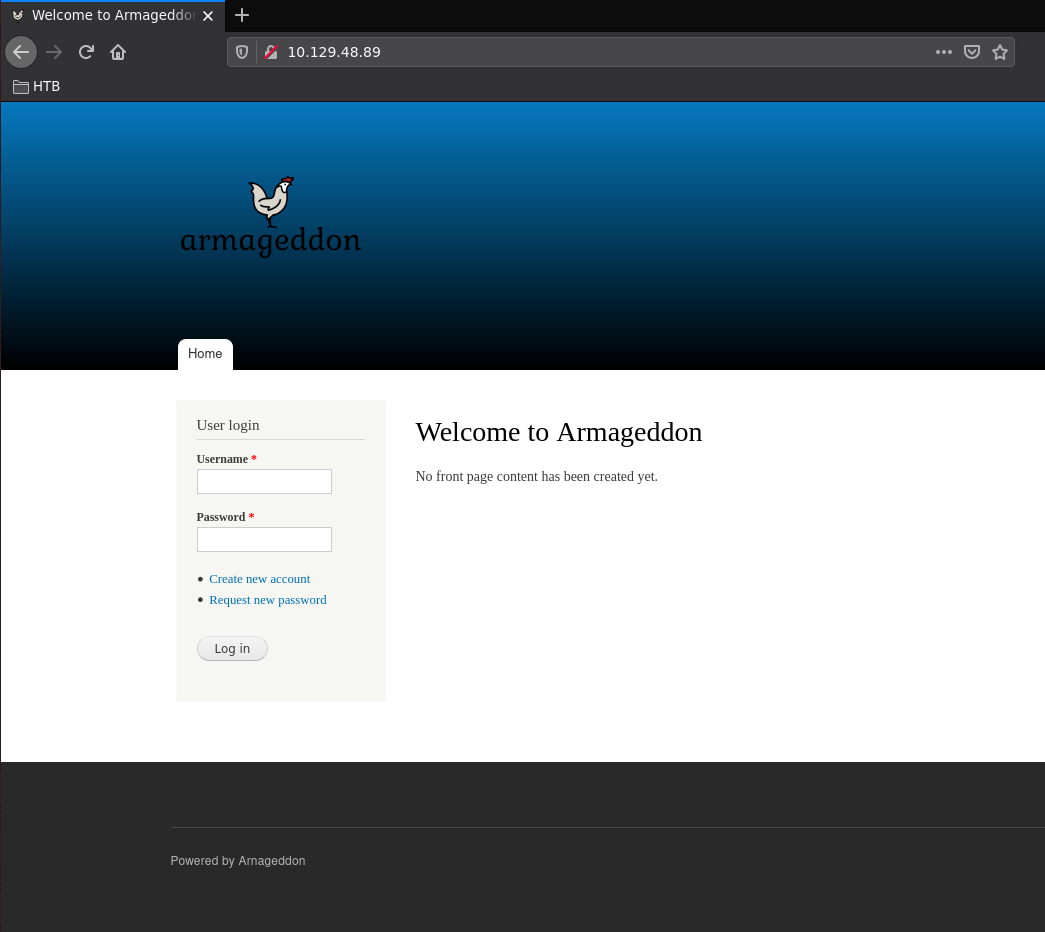Viewport: 1045px width, 932px height.
Task: Focus the Password input field
Action: (264, 539)
